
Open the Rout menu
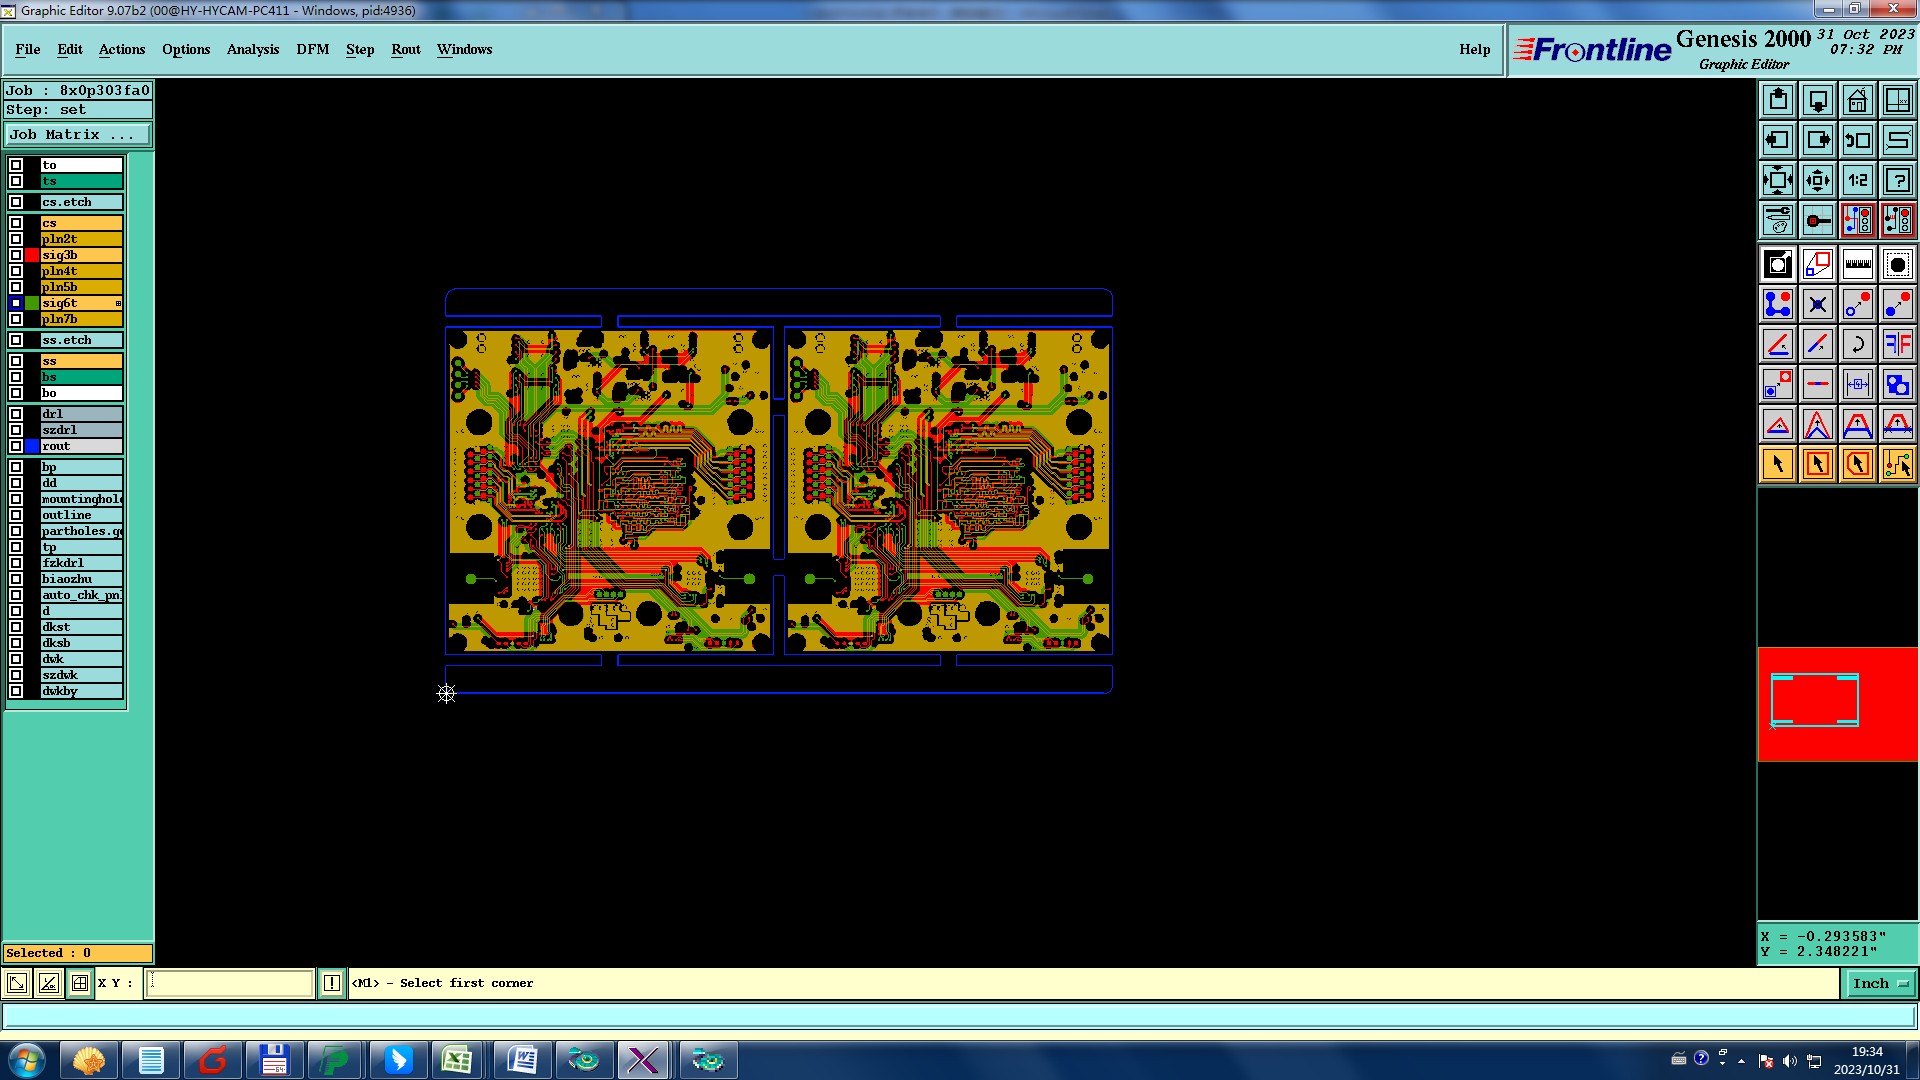(406, 49)
